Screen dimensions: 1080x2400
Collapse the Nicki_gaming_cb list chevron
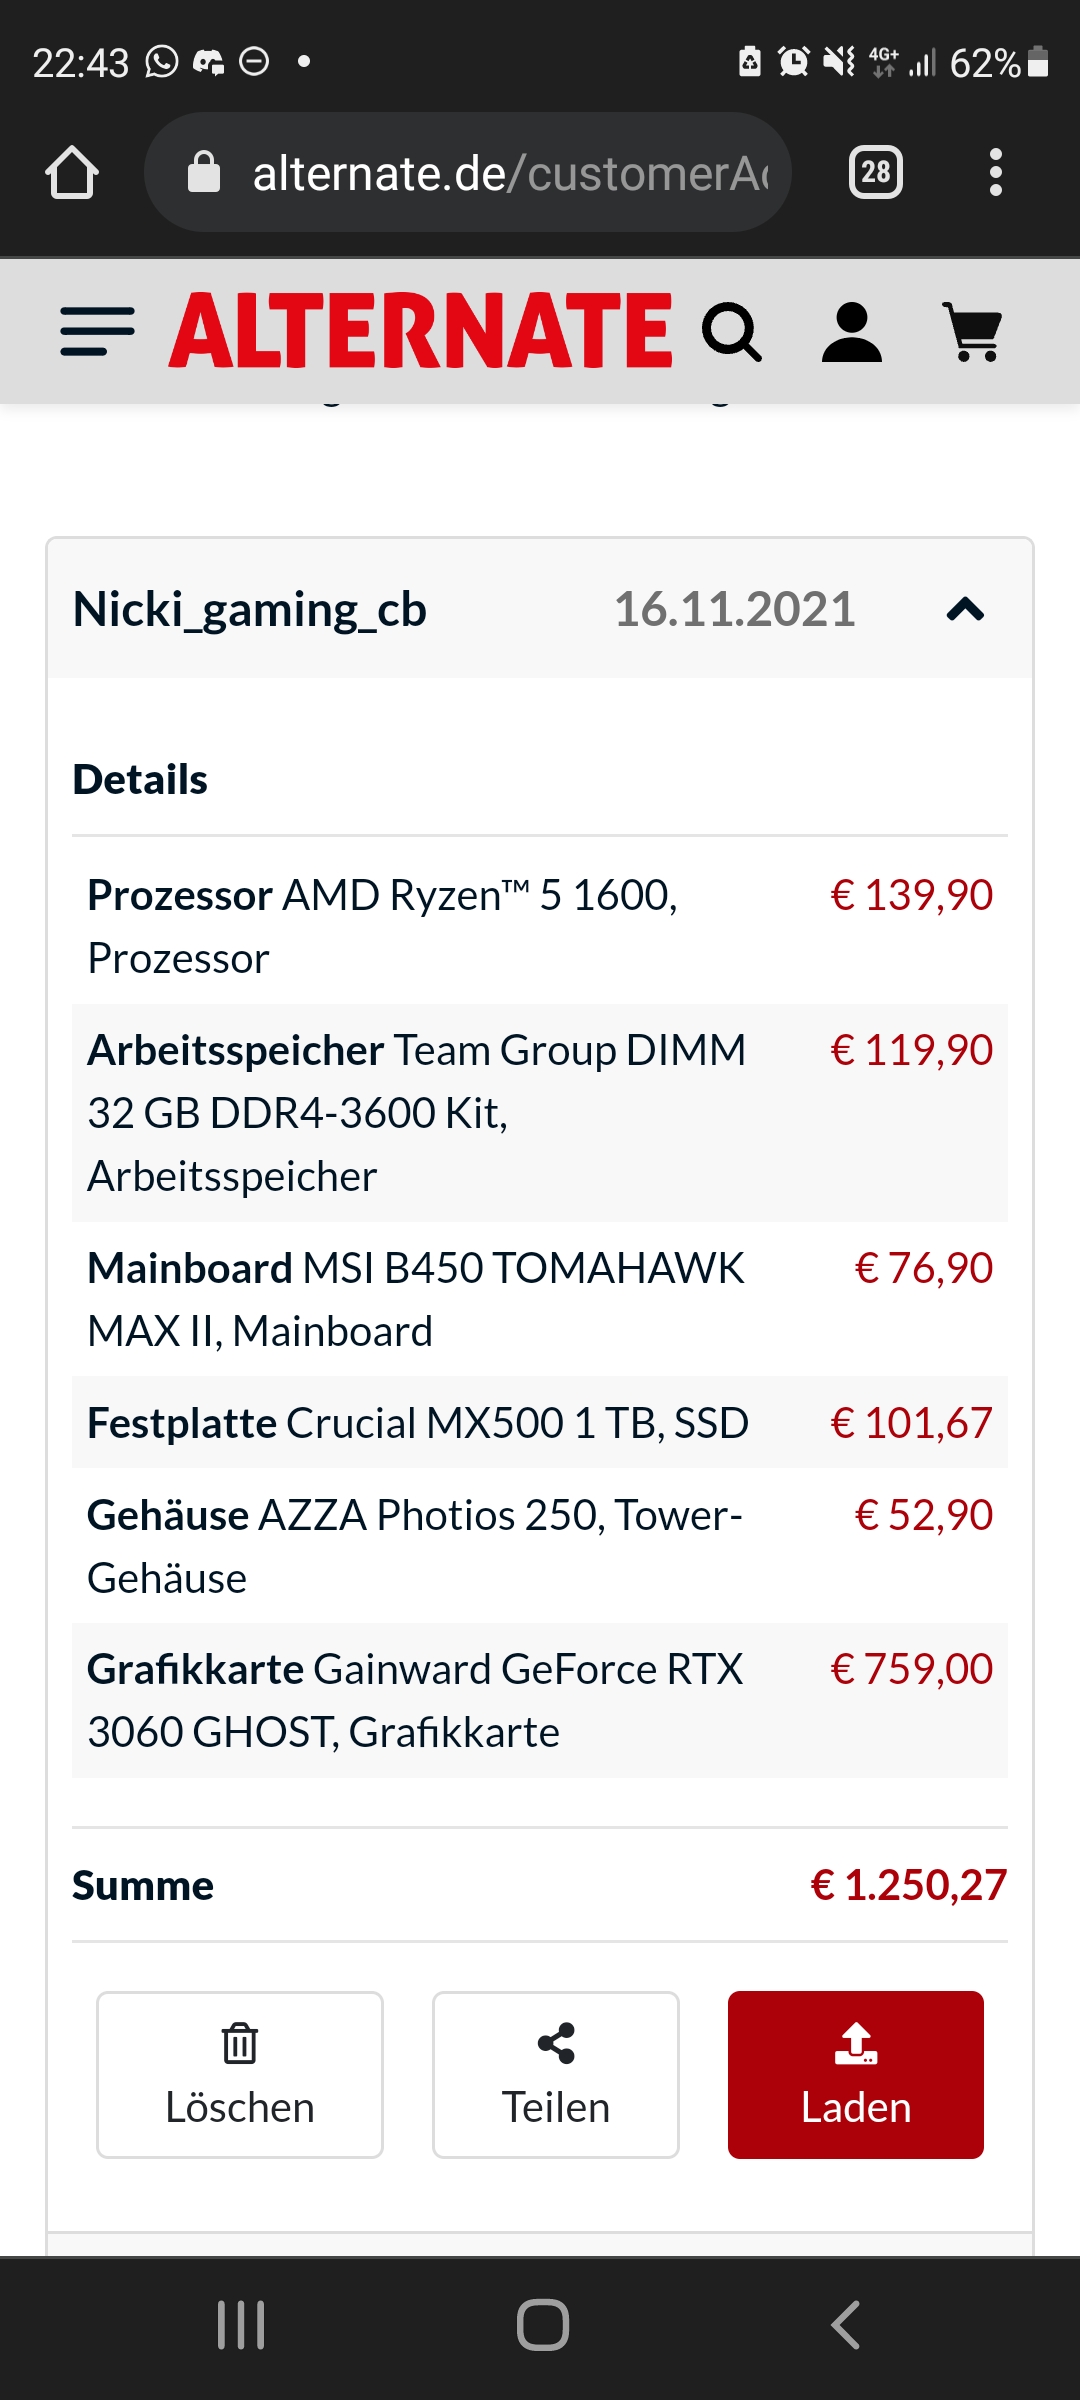coord(965,610)
